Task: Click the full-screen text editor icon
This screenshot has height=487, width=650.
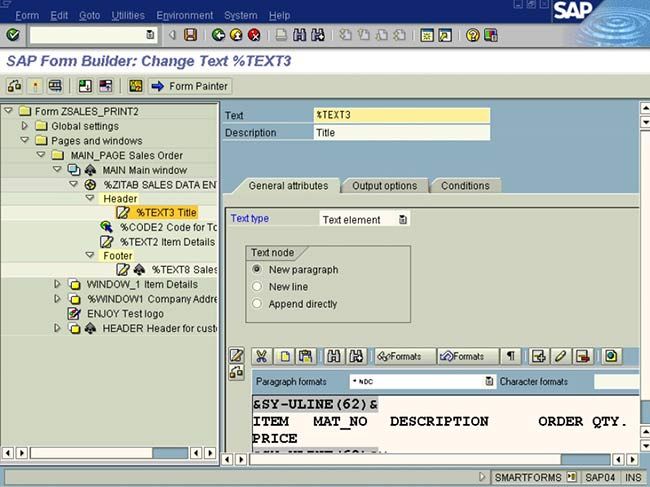Action: pos(237,355)
